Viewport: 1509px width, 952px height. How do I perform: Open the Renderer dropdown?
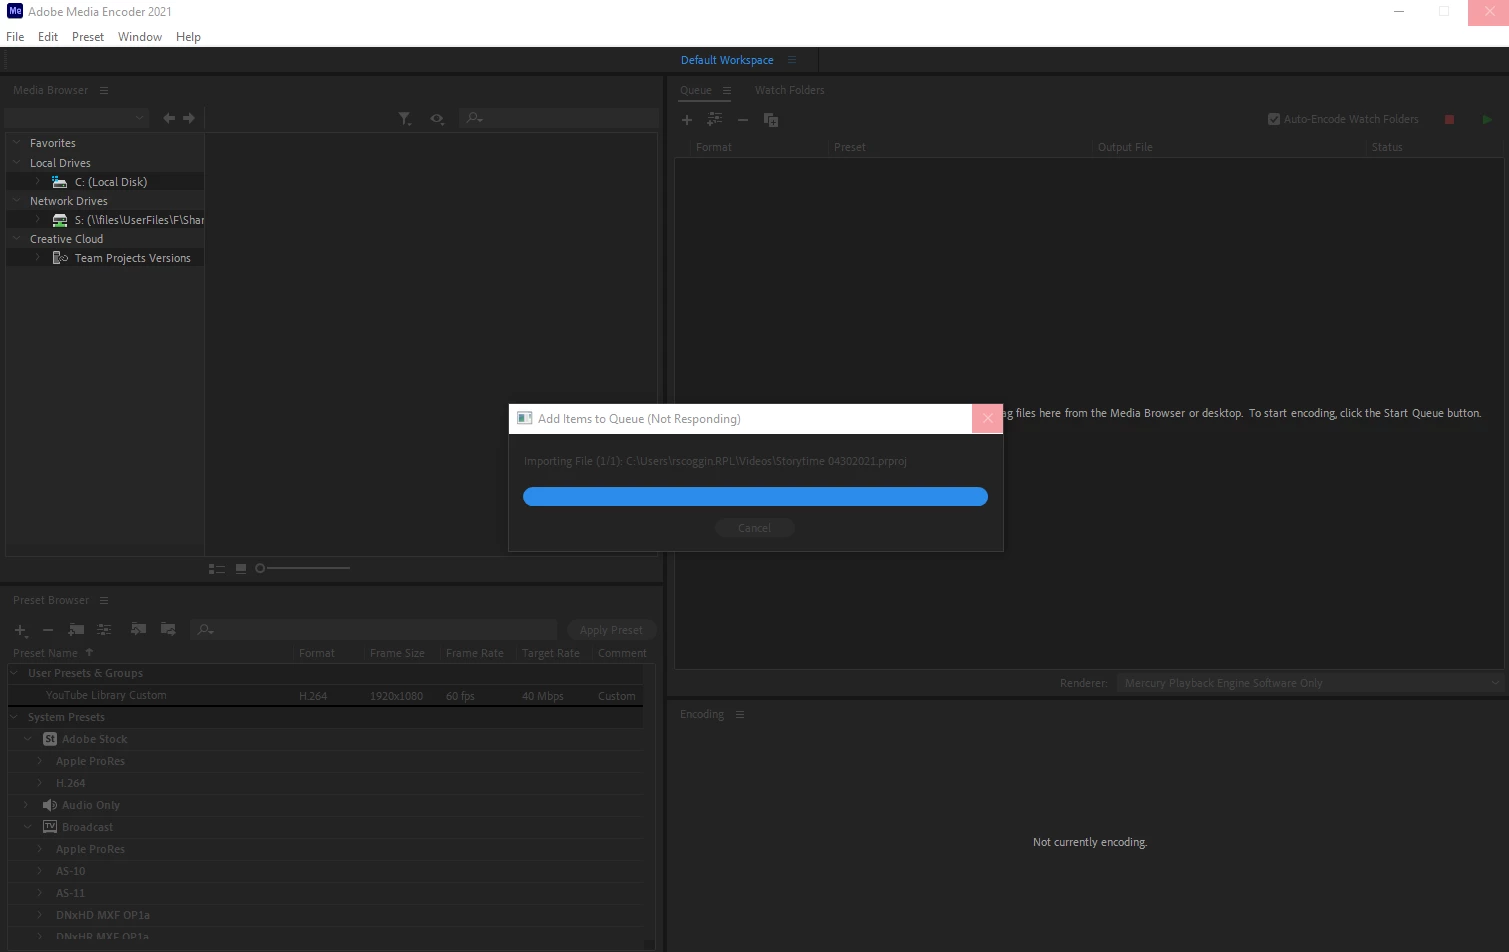pyautogui.click(x=1309, y=683)
